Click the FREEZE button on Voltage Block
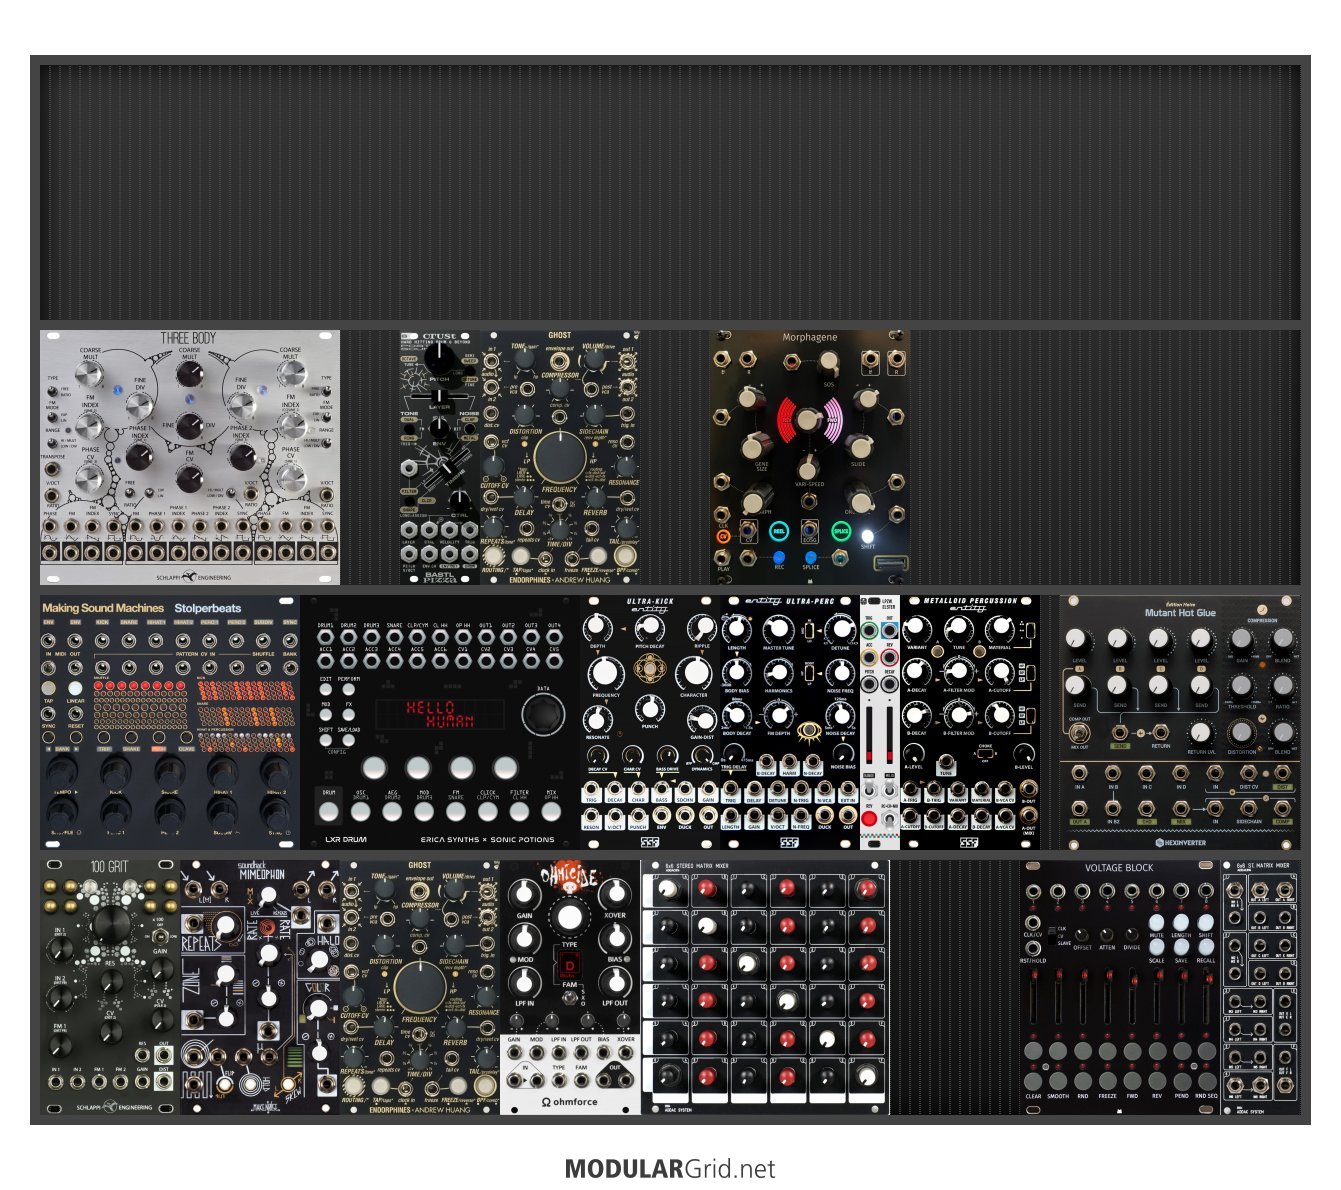This screenshot has height=1190, width=1341. (x=1107, y=1081)
